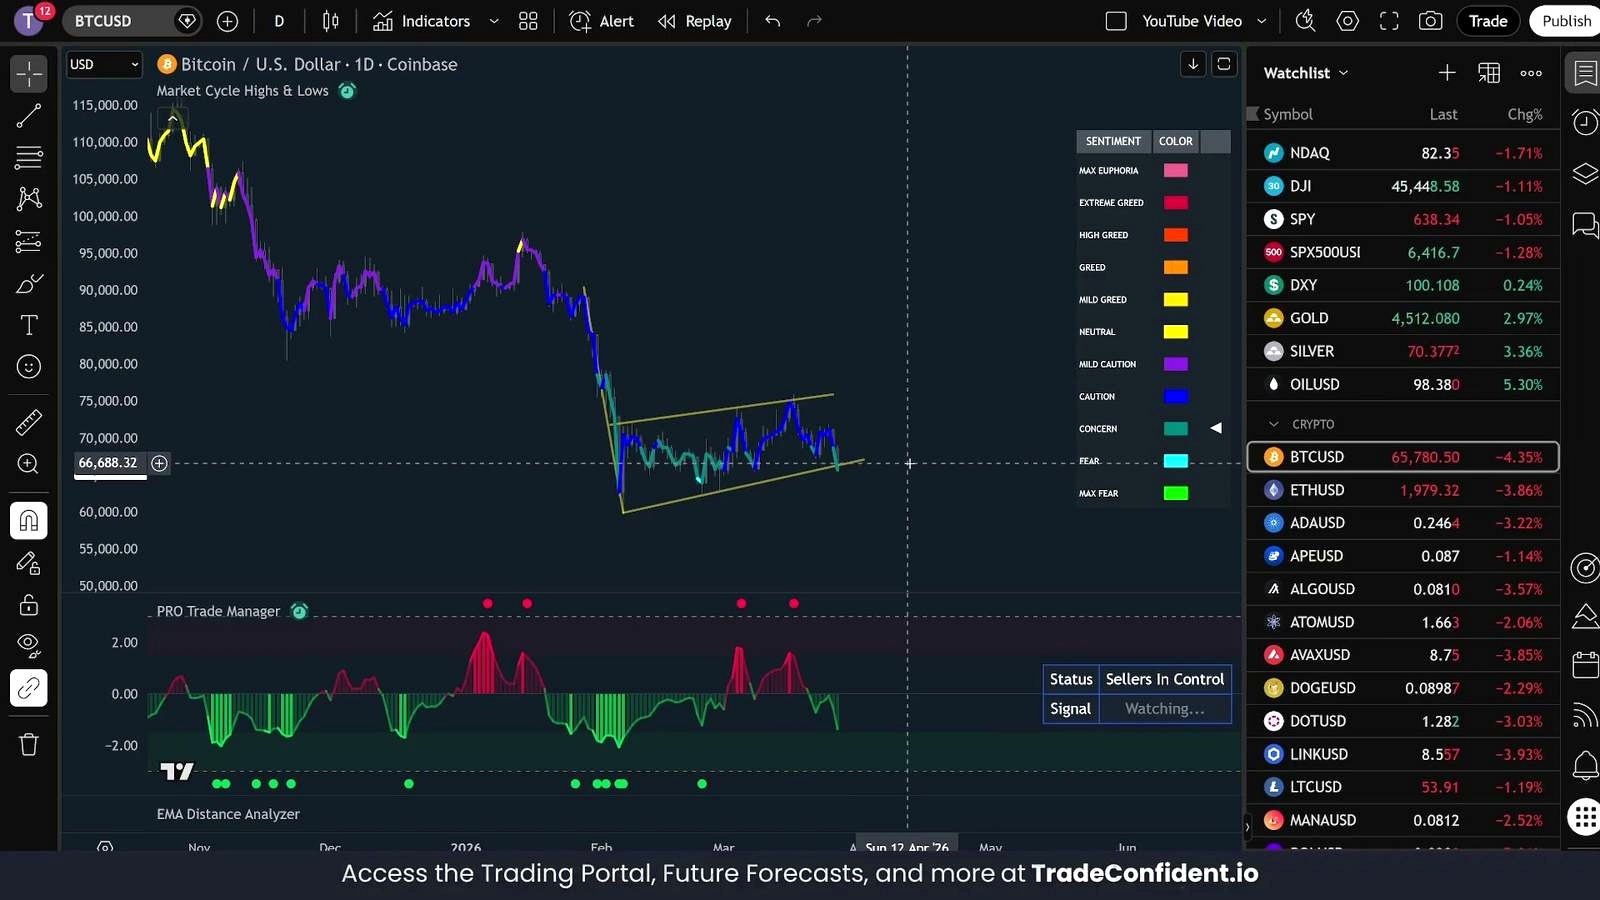Select ETHUSD in the watchlist
Viewport: 1600px width, 900px height.
pos(1403,490)
